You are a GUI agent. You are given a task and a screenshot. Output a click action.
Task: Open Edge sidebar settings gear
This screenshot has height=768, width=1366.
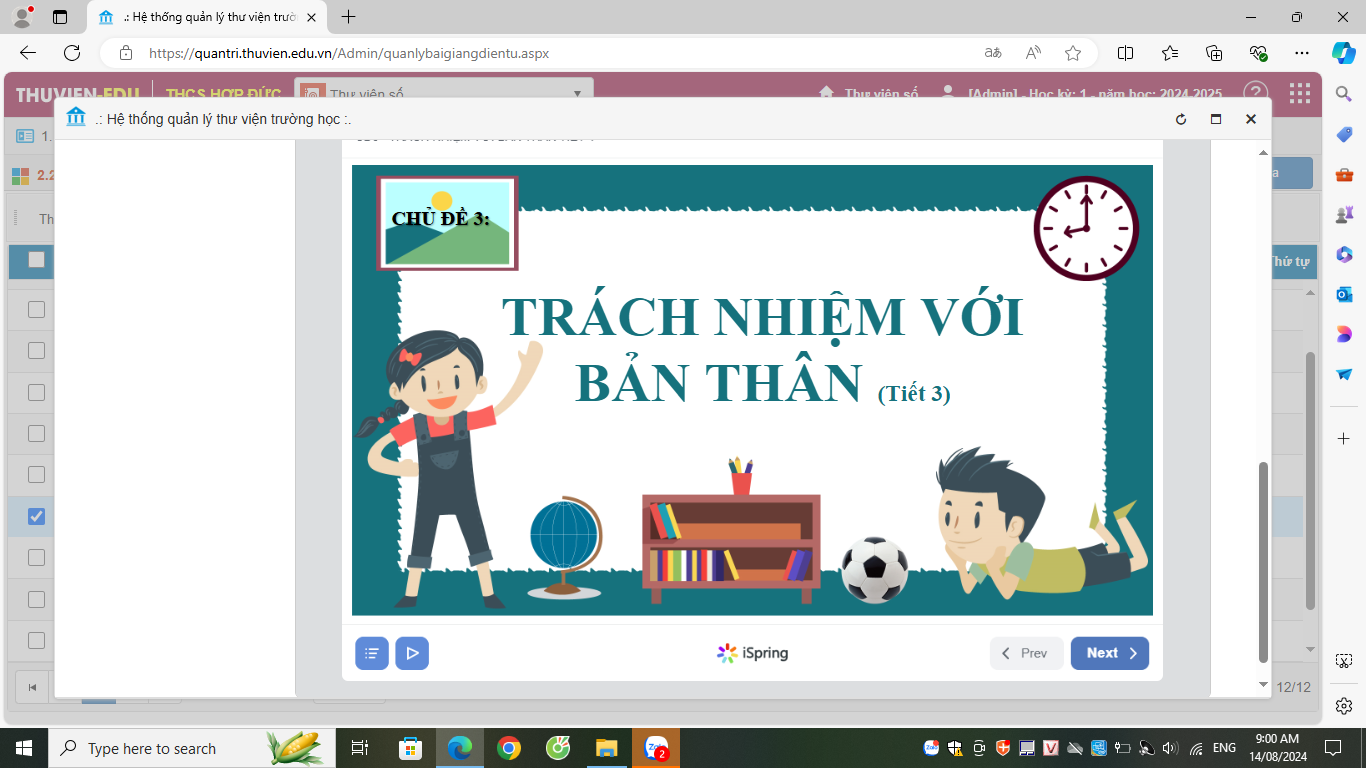click(x=1344, y=705)
